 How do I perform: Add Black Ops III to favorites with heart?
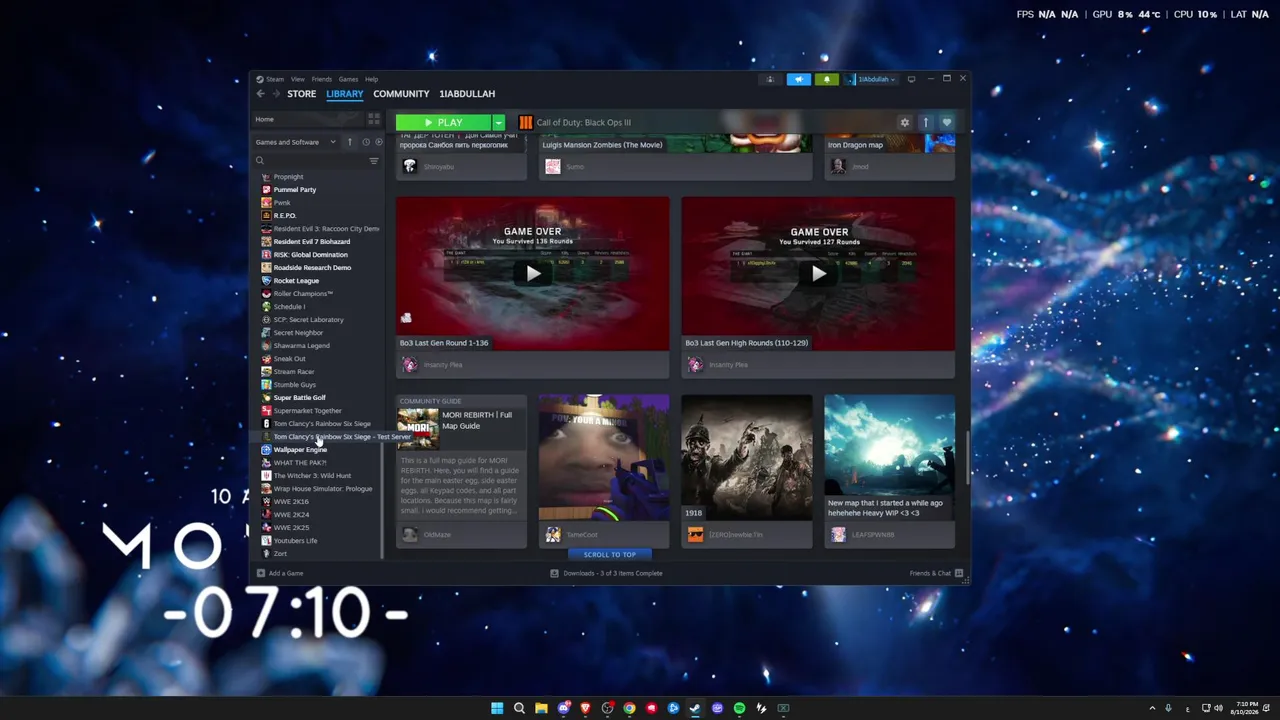point(946,123)
